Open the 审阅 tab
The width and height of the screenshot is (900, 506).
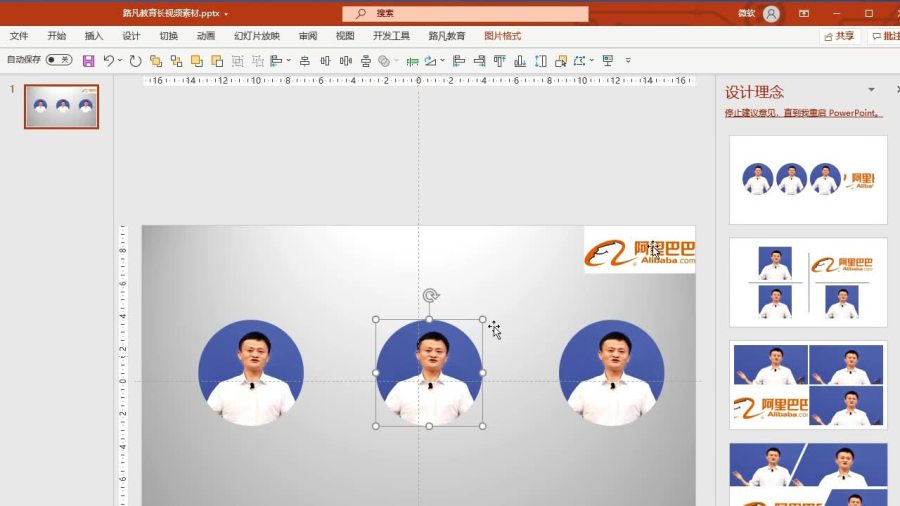tap(308, 36)
